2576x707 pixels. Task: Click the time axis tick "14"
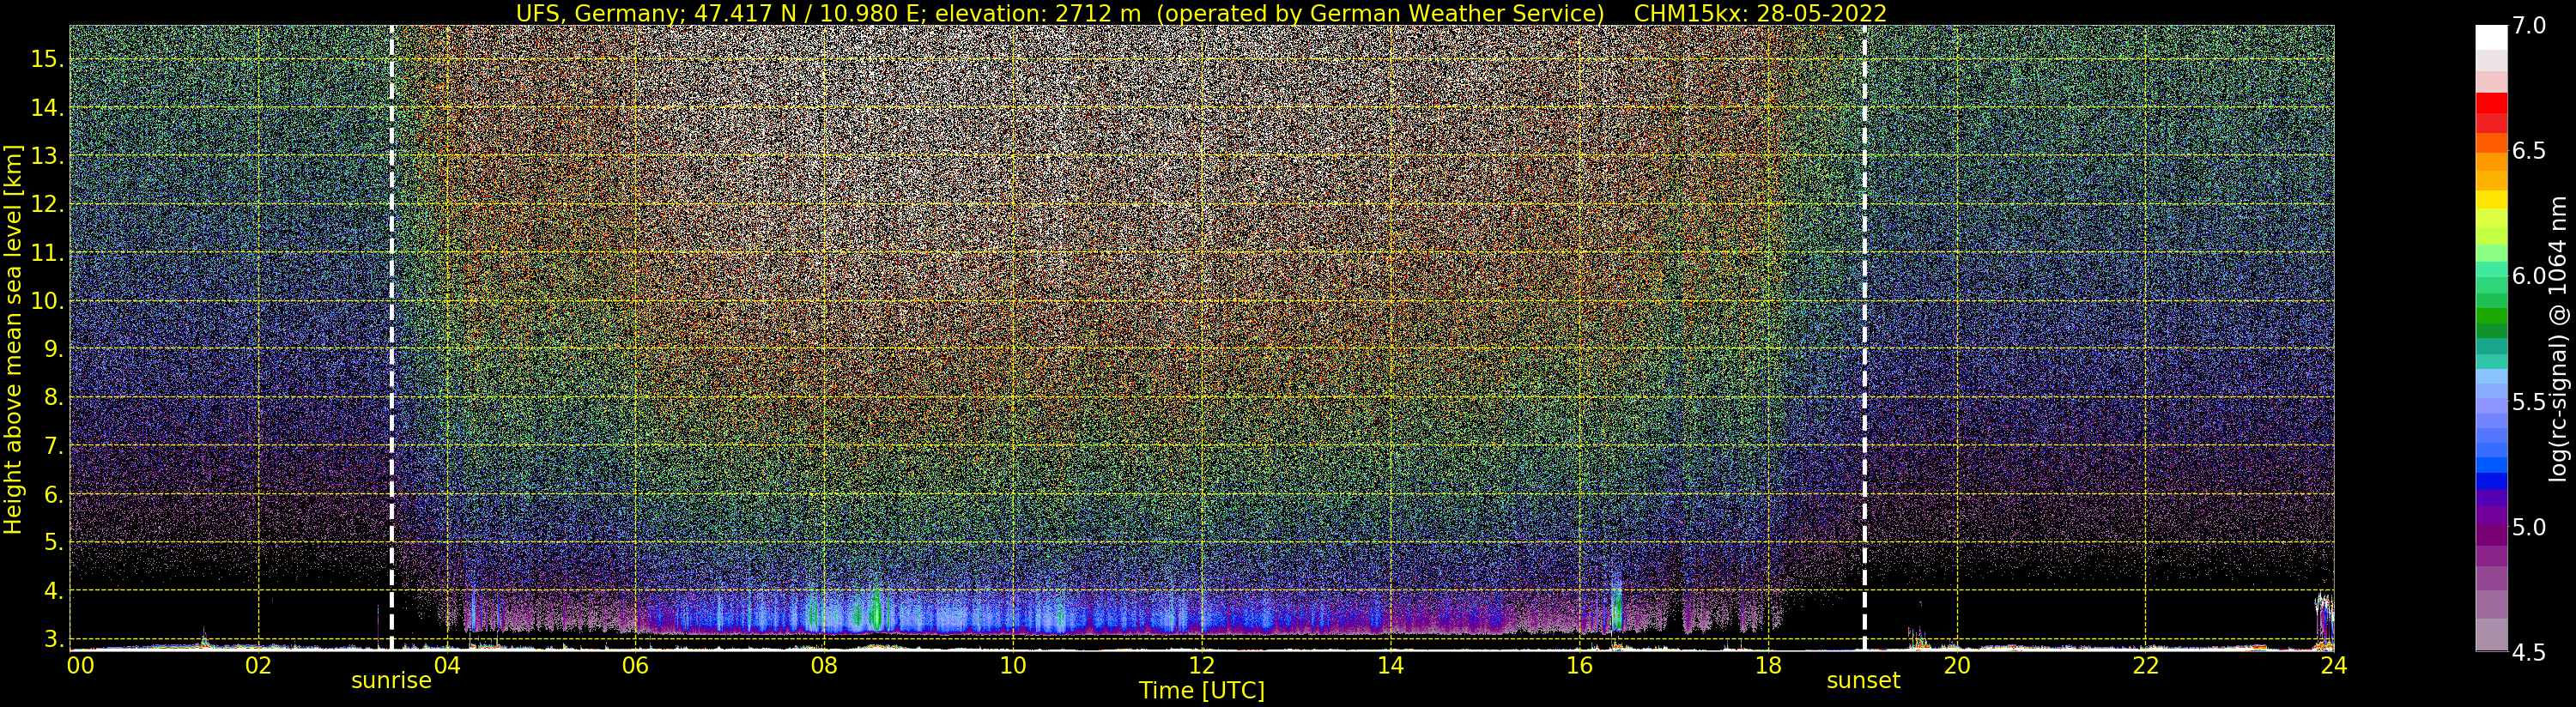[x=1390, y=666]
